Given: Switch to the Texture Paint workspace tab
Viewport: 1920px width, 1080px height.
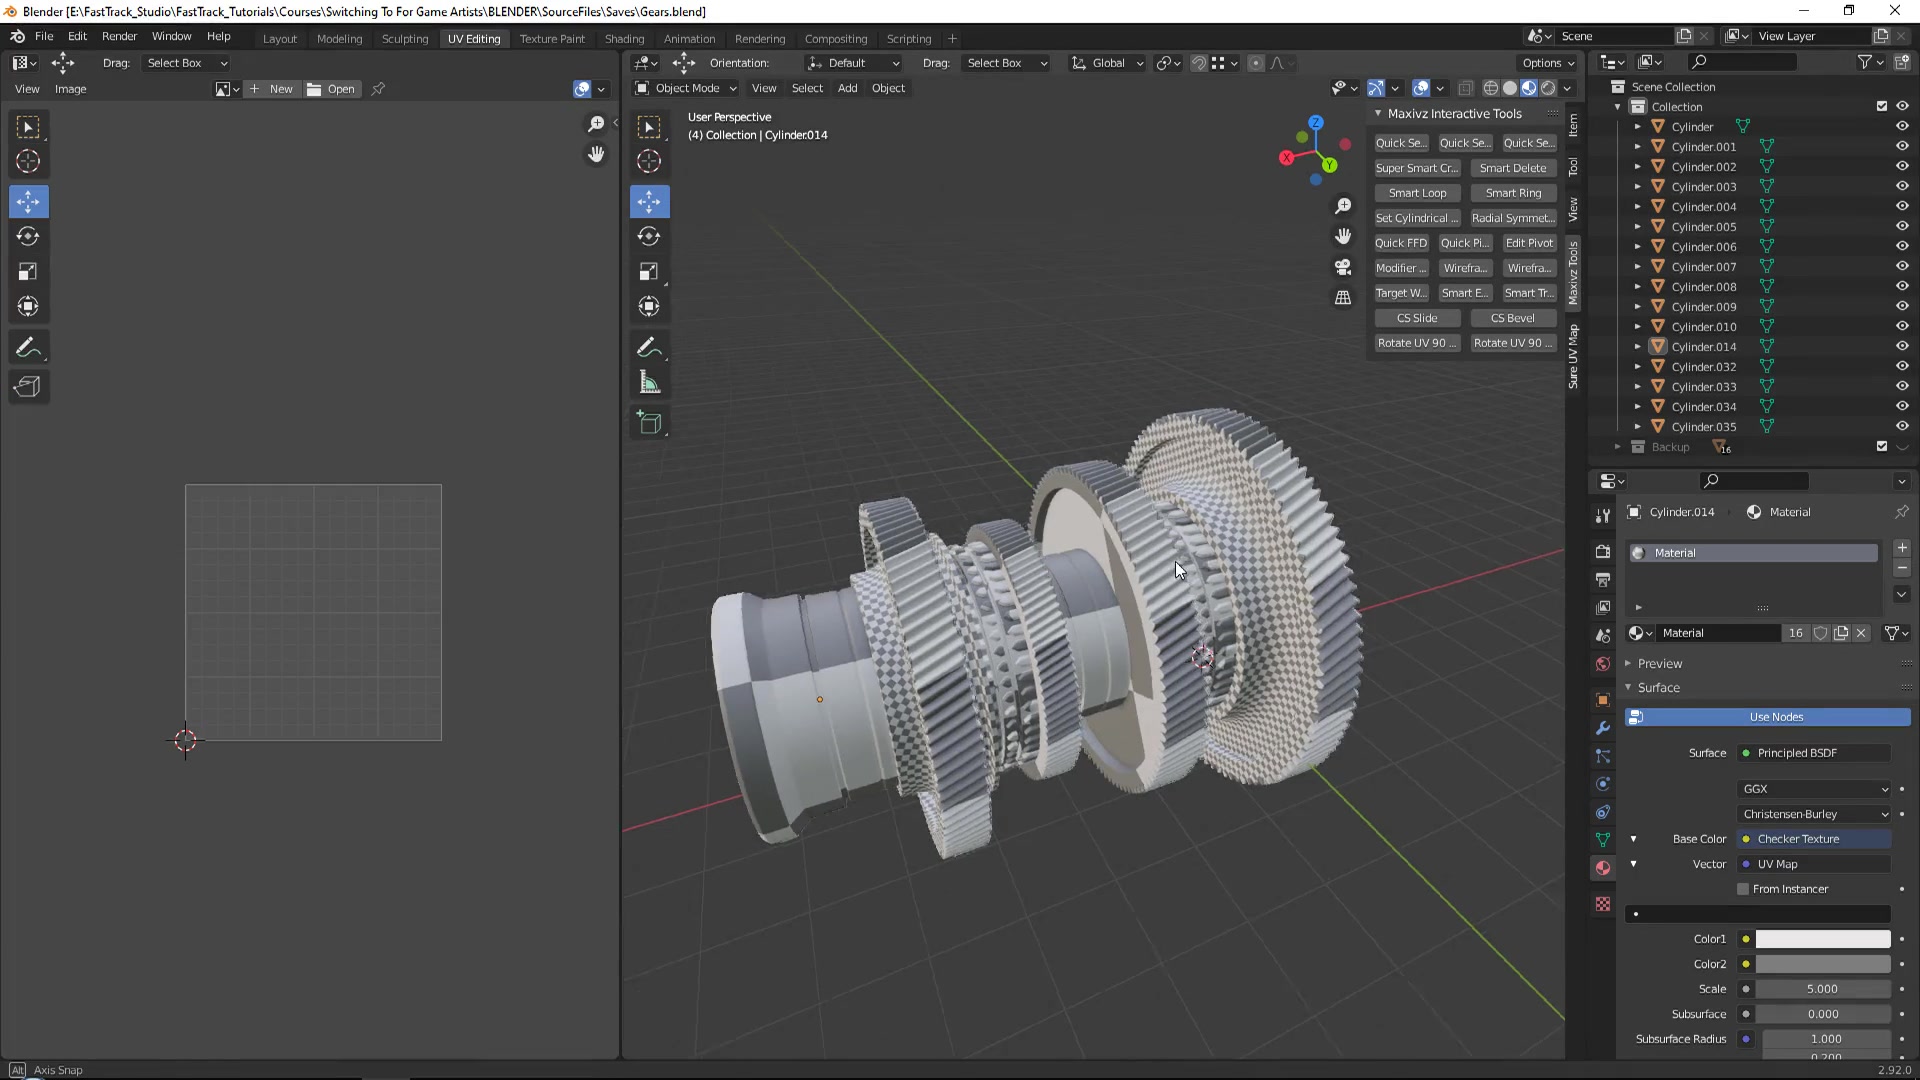Looking at the screenshot, I should 552,39.
